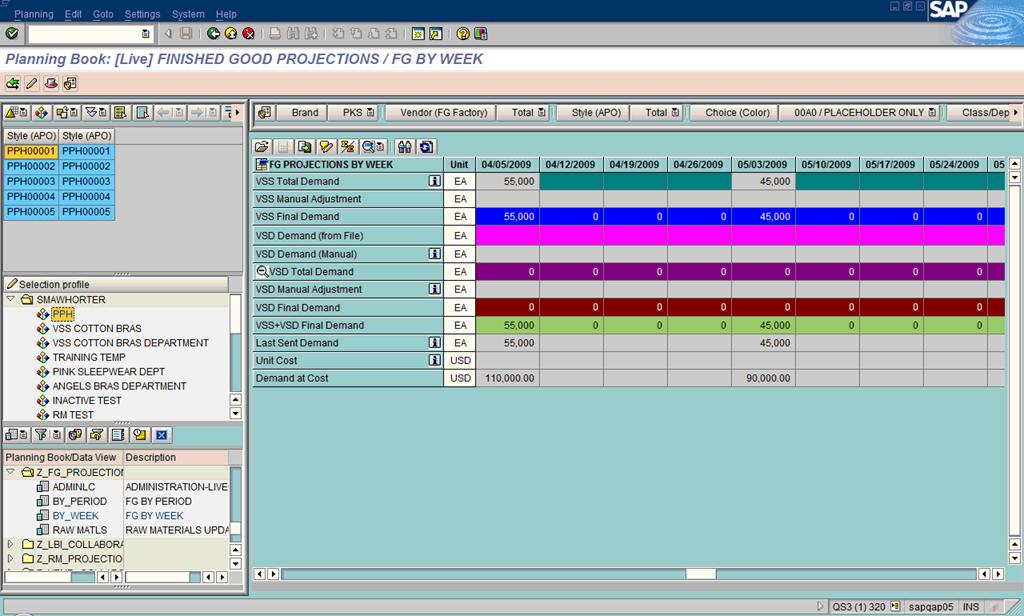1024x616 pixels.
Task: Click the Hide Selector green arrow icon
Action: (x=12, y=83)
